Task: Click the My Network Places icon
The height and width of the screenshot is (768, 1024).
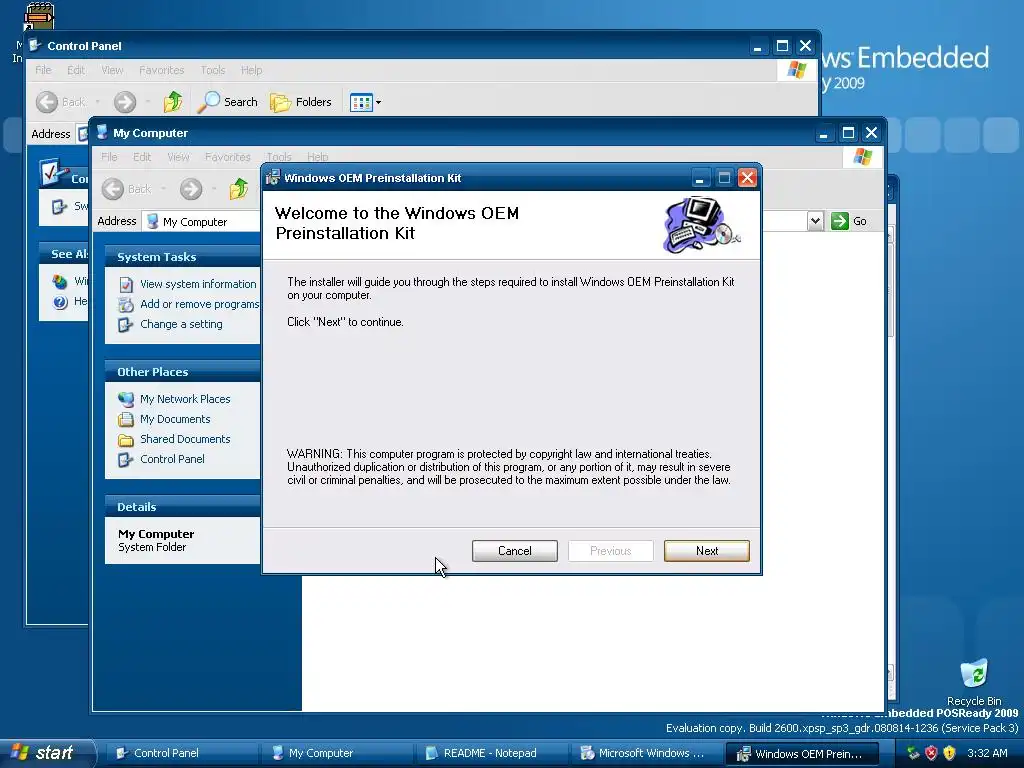Action: pyautogui.click(x=125, y=399)
